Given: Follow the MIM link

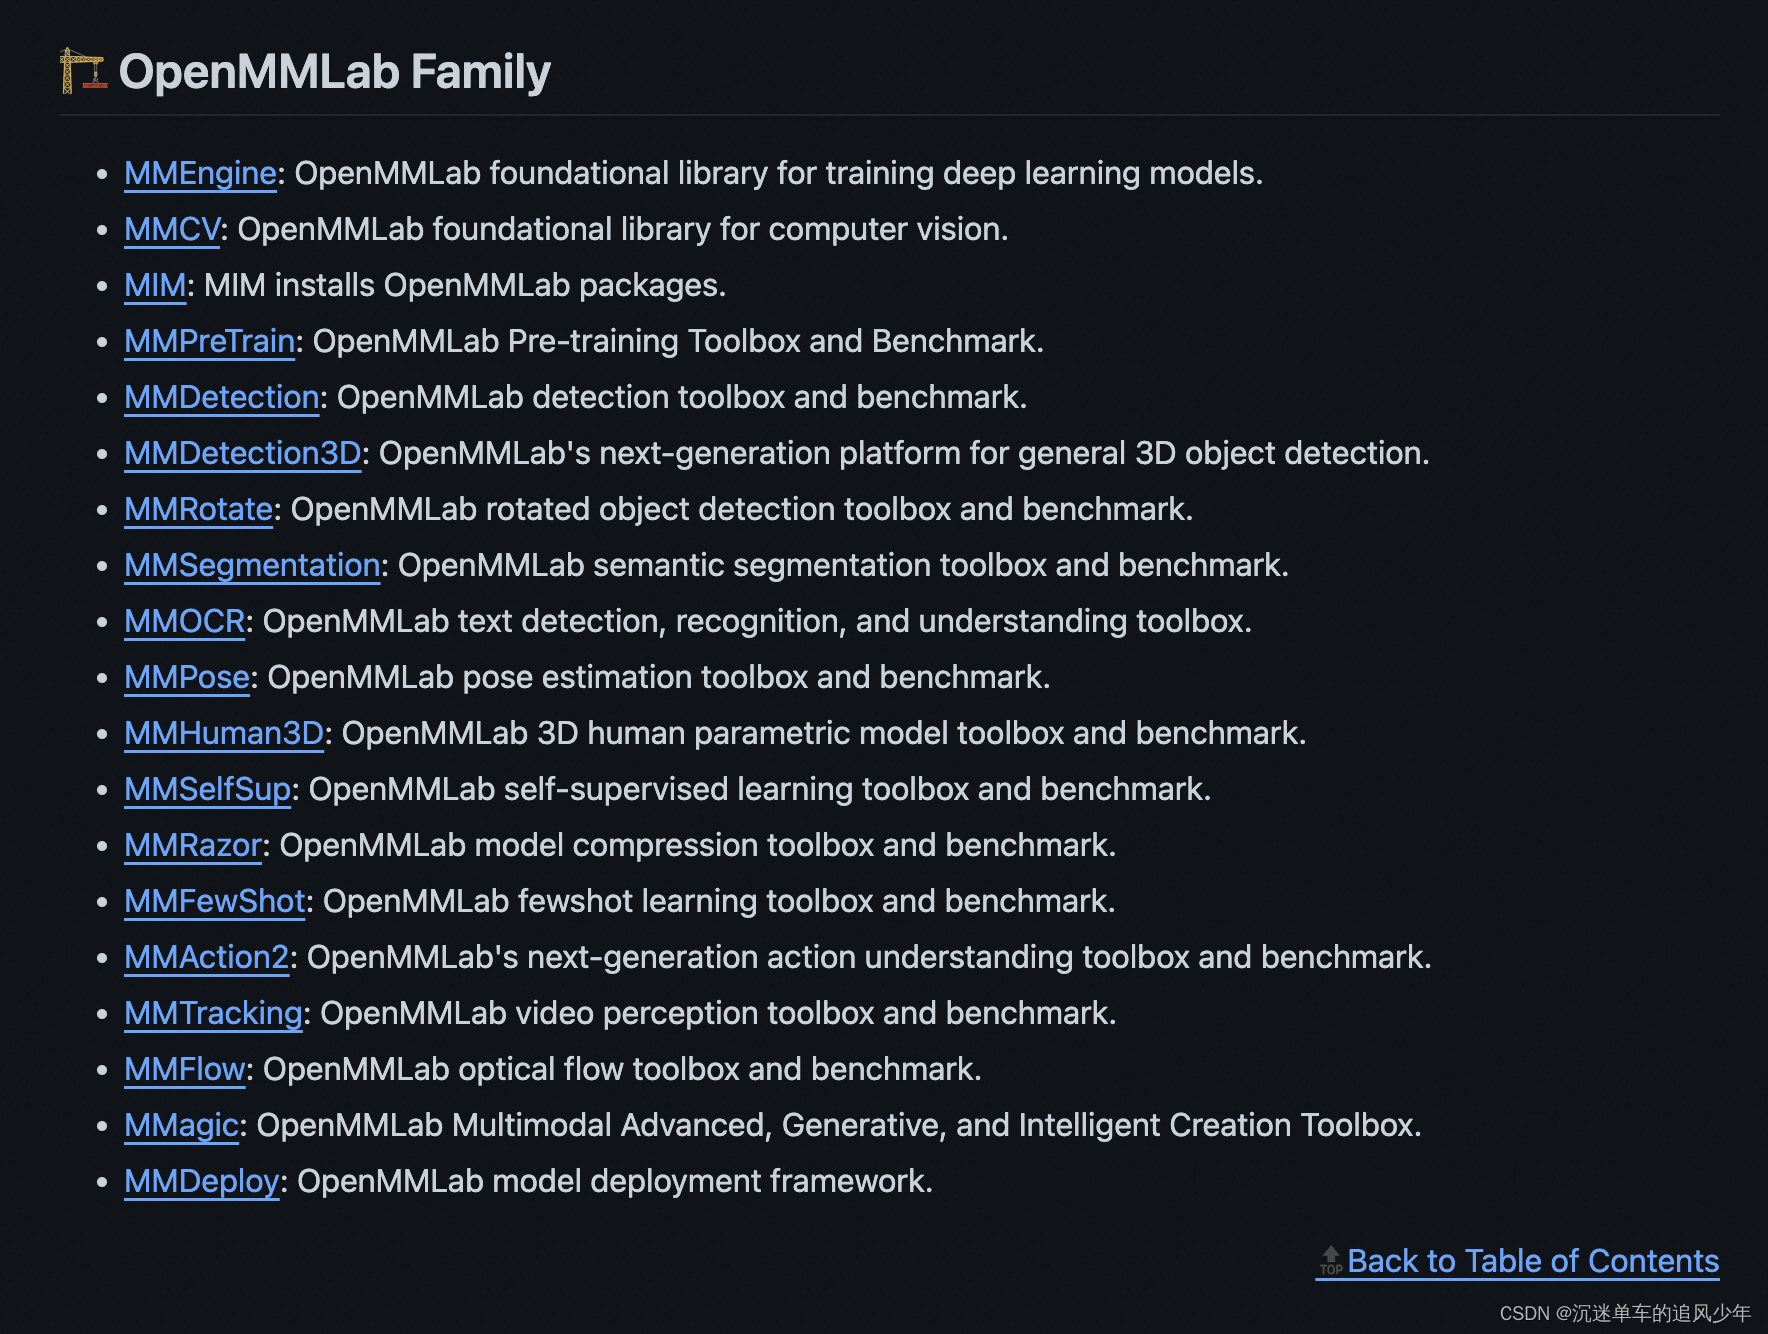Looking at the screenshot, I should 155,285.
